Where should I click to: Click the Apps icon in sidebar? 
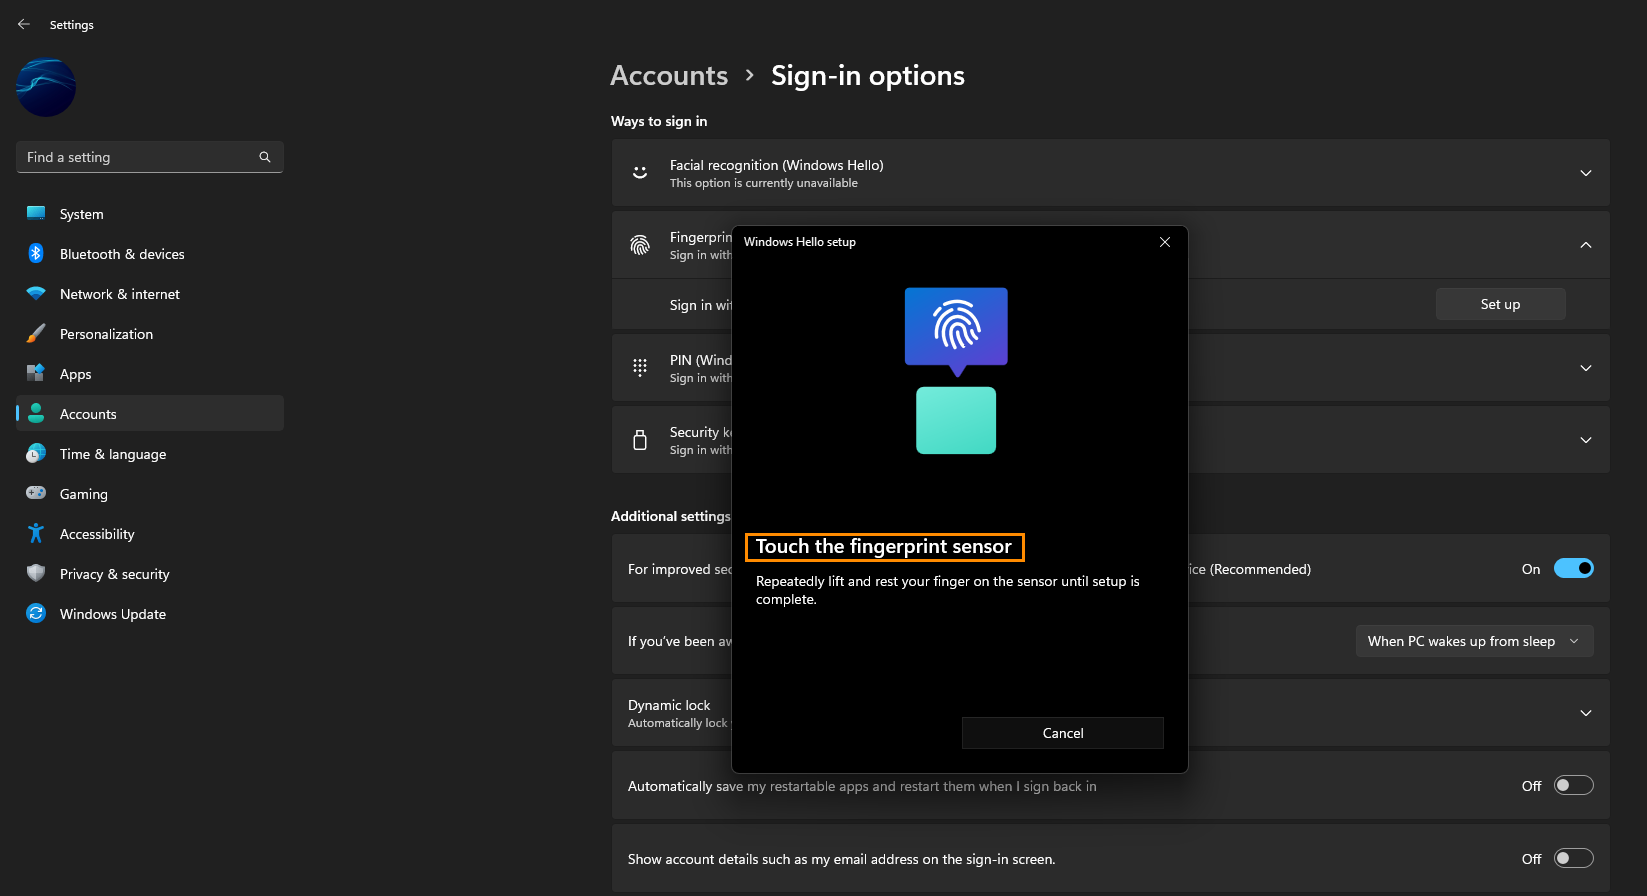[36, 373]
